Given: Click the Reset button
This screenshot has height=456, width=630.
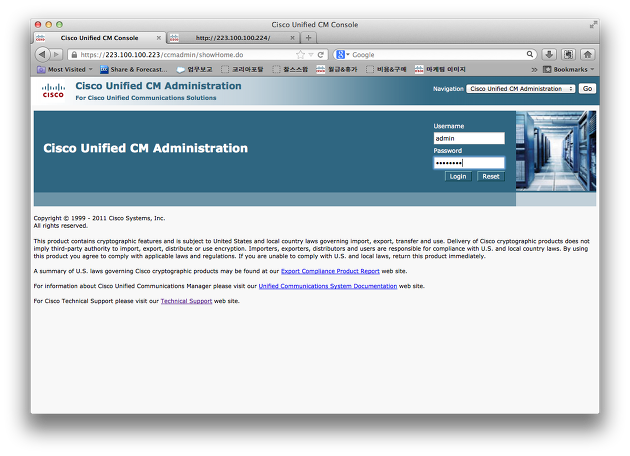Looking at the screenshot, I should (x=491, y=176).
